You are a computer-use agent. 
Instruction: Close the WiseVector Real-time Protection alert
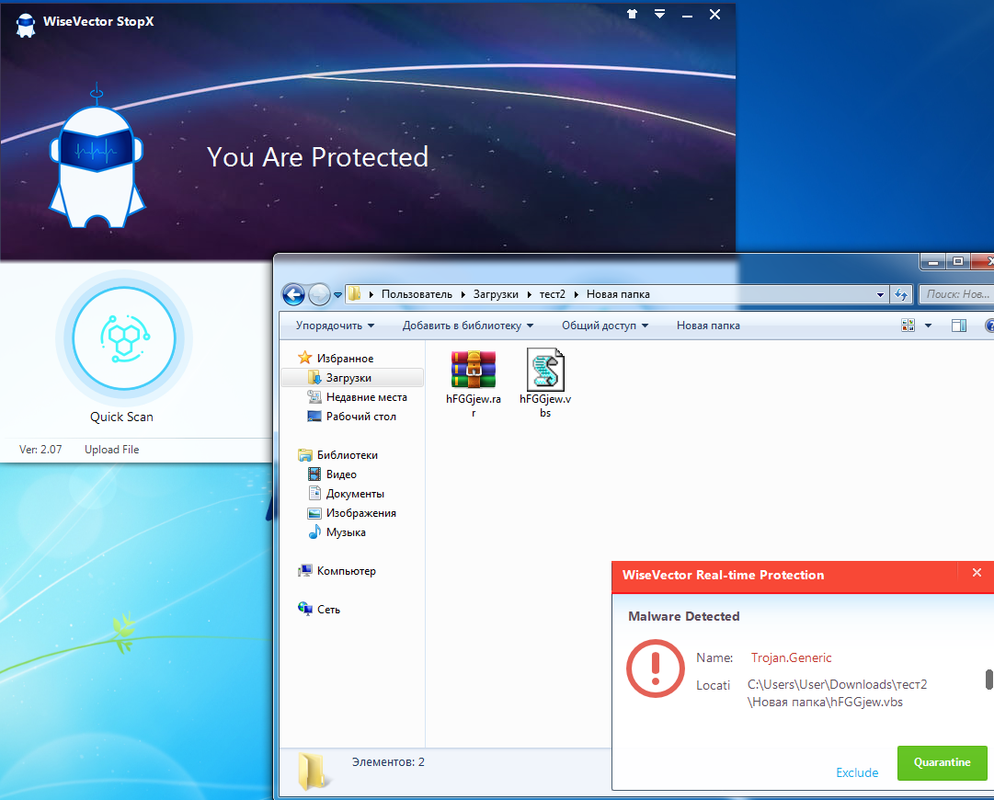pyautogui.click(x=977, y=573)
